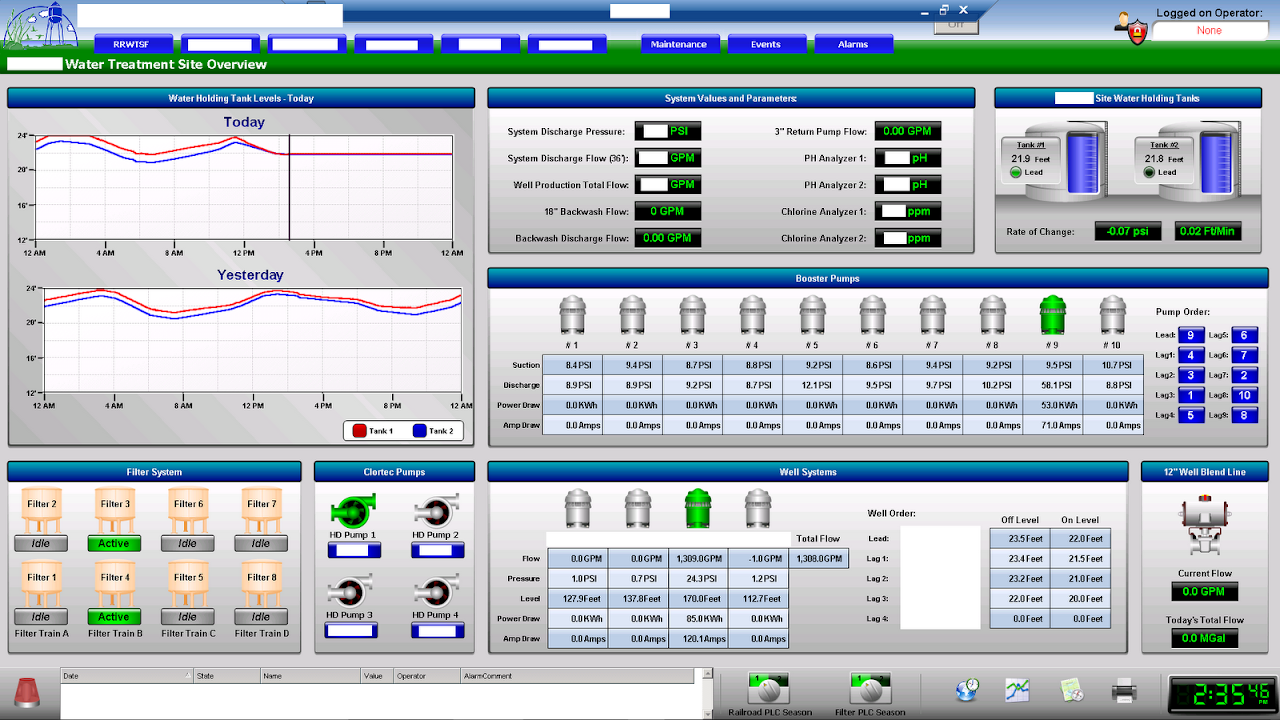The image size is (1280, 720).
Task: Sort alarm list by Date column
Action: click(x=126, y=676)
